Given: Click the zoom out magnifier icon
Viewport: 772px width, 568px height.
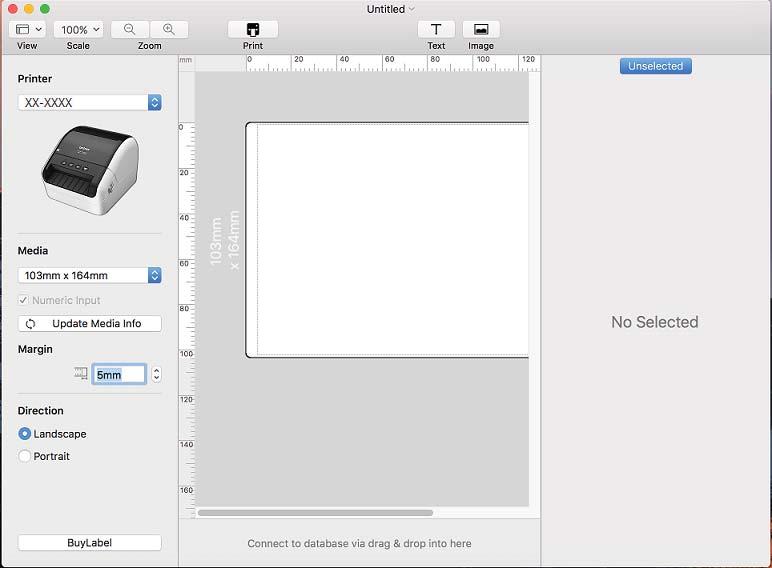Looking at the screenshot, I should [x=130, y=30].
